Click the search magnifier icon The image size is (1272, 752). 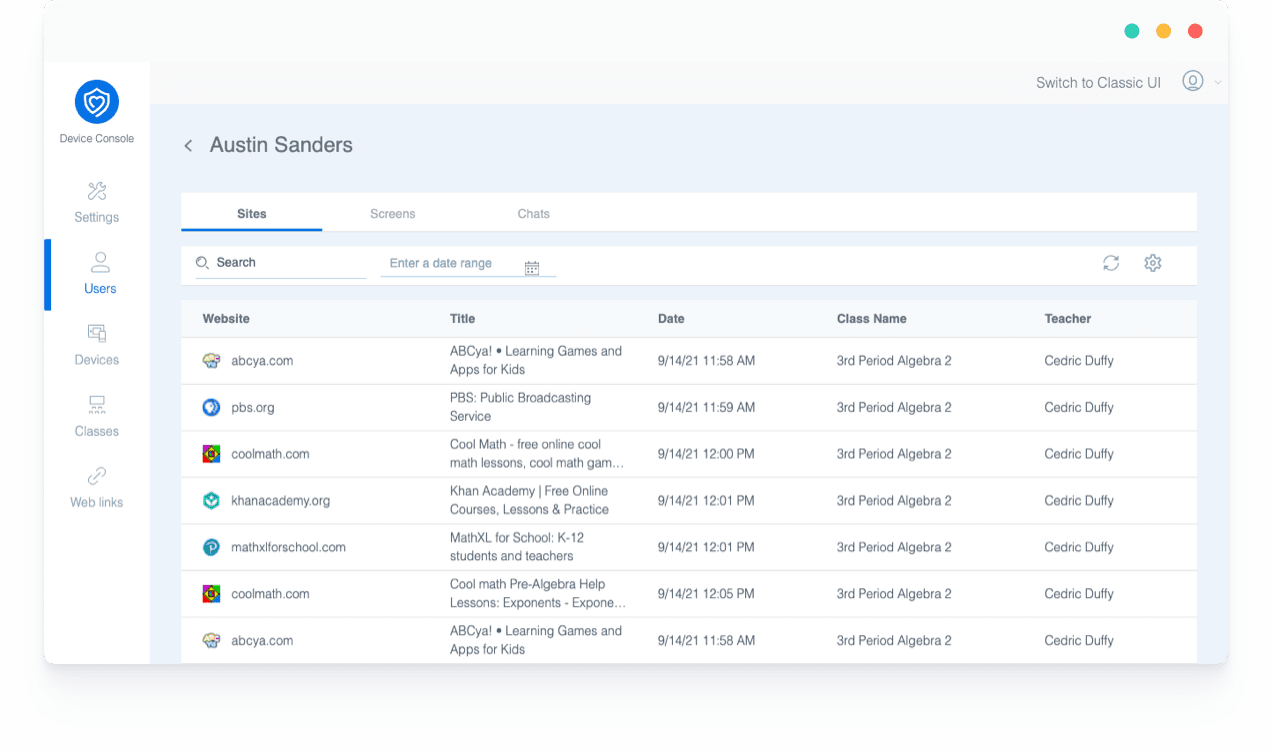tap(202, 263)
